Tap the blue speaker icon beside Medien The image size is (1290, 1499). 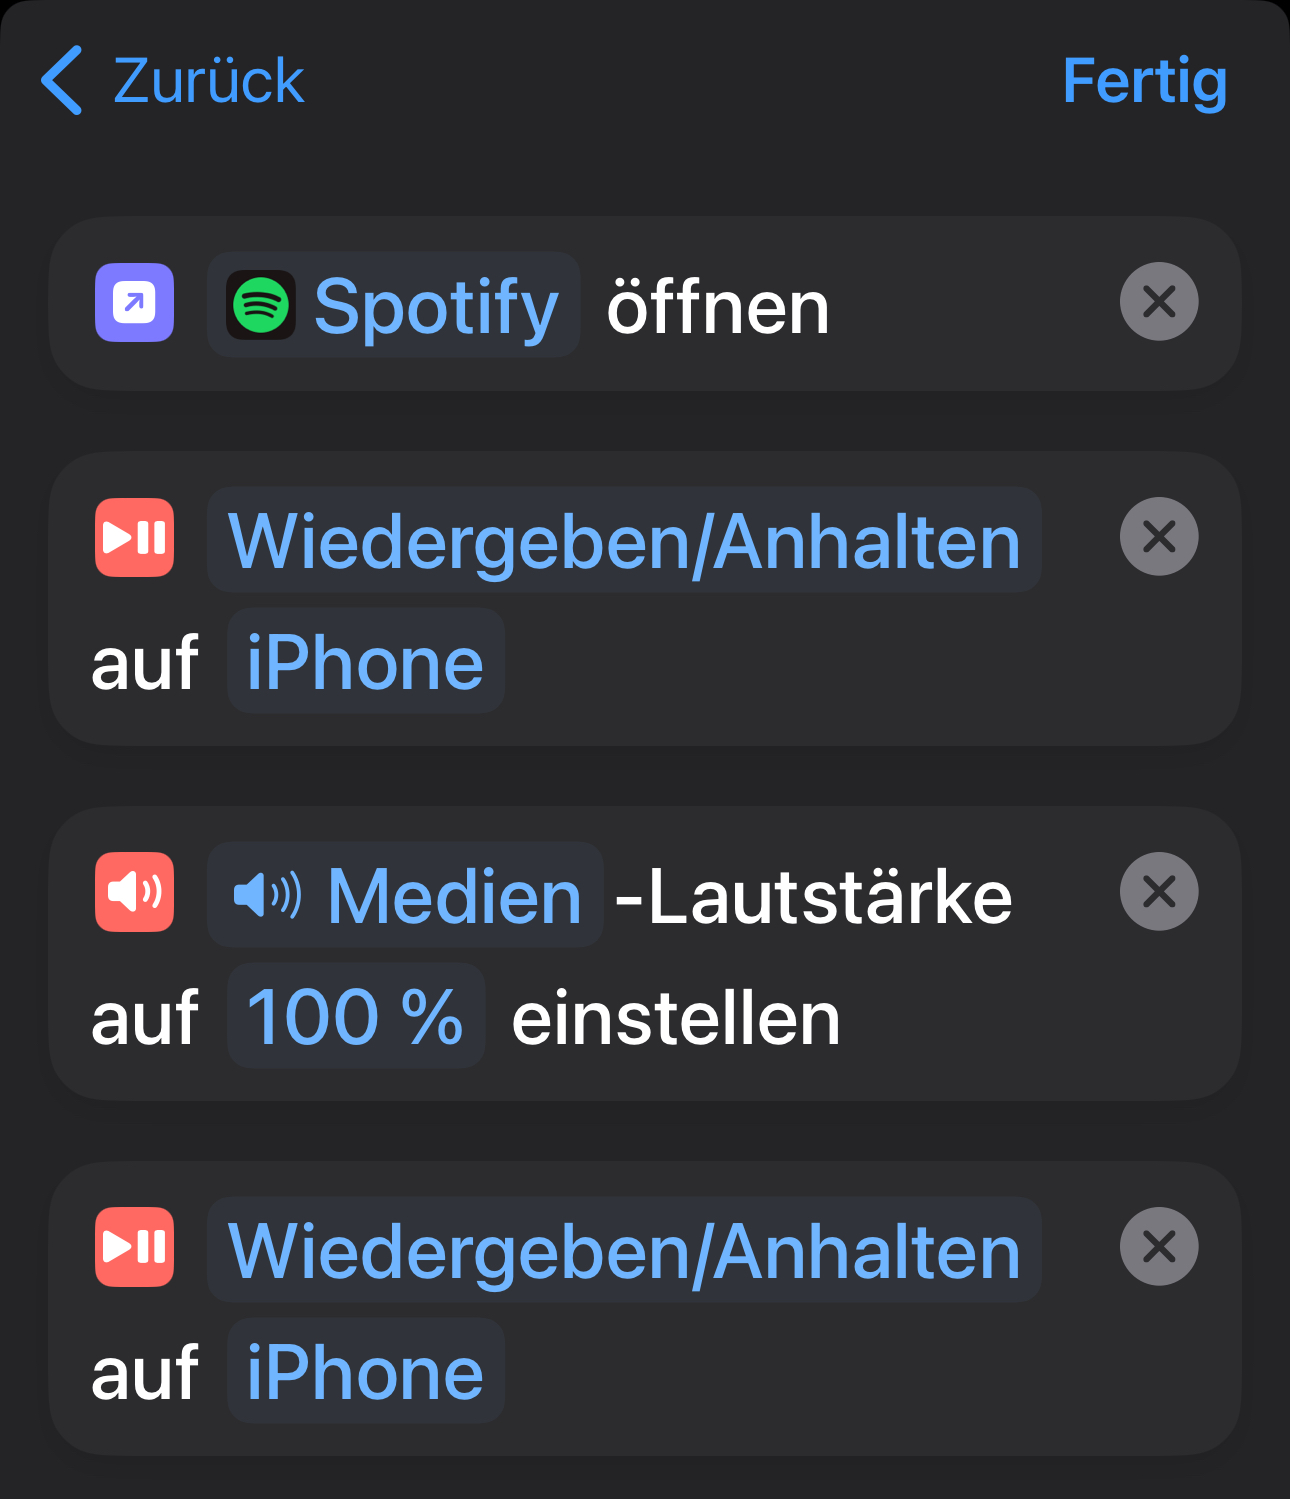pyautogui.click(x=267, y=895)
